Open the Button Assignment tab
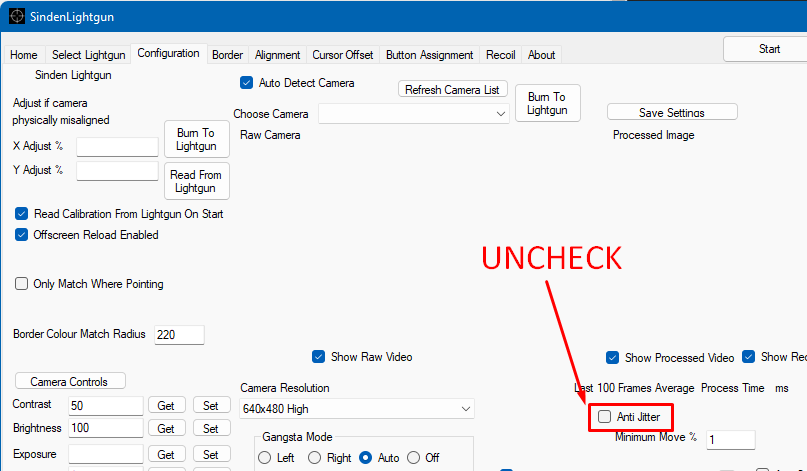This screenshot has height=471, width=807. pos(429,55)
